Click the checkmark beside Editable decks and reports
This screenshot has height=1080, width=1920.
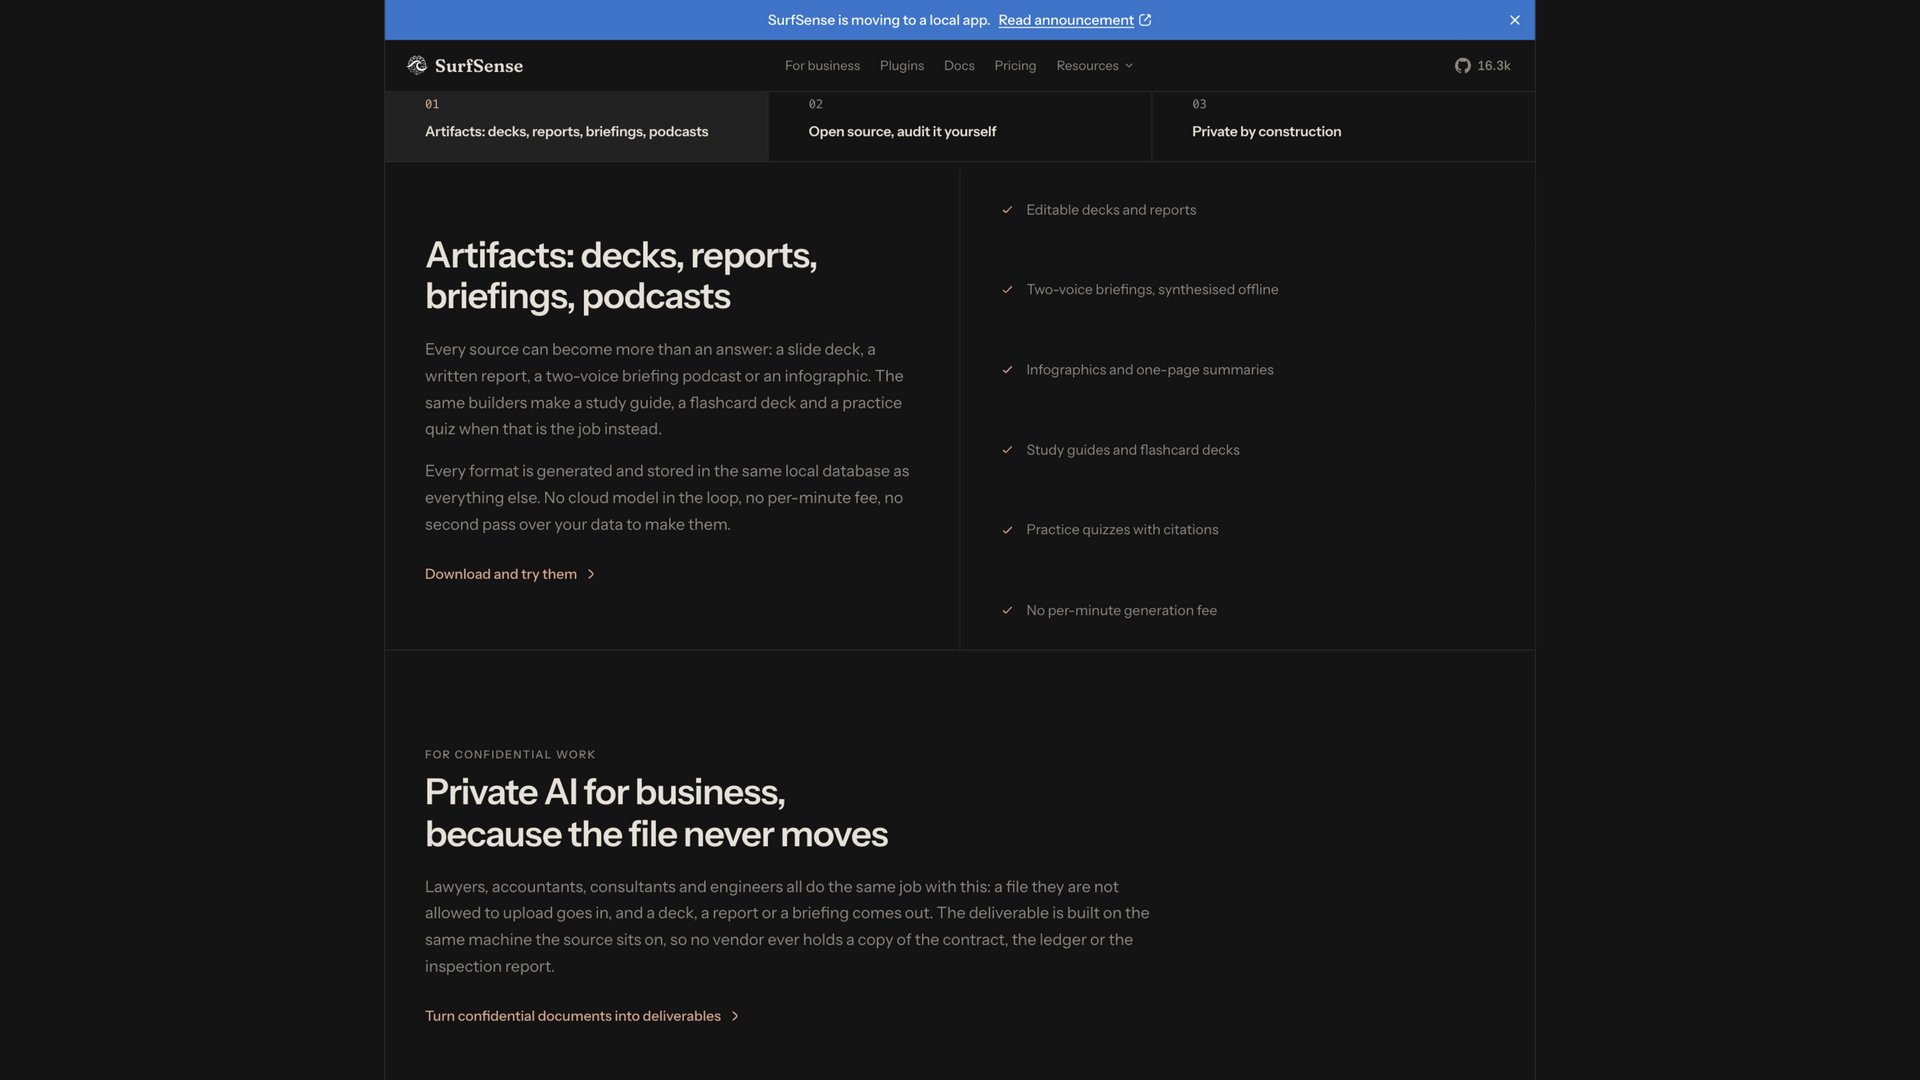1007,210
